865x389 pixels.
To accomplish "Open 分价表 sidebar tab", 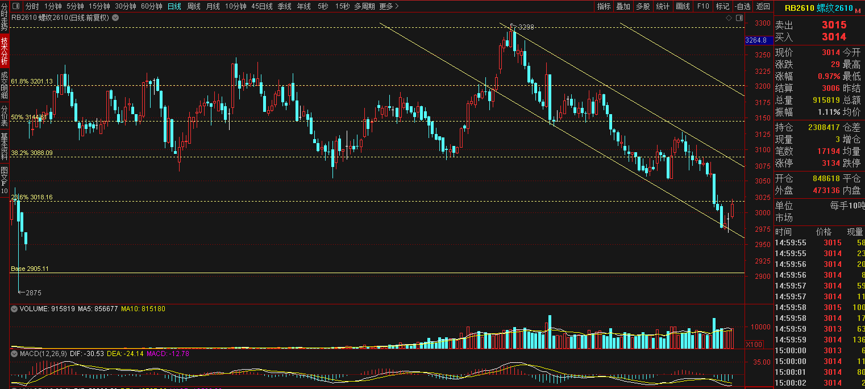I will coord(4,114).
